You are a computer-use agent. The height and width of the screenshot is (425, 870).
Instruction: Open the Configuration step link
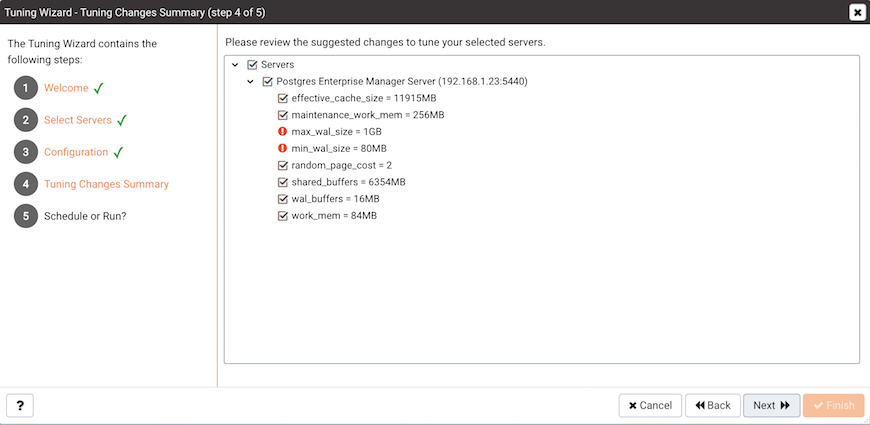coord(76,152)
